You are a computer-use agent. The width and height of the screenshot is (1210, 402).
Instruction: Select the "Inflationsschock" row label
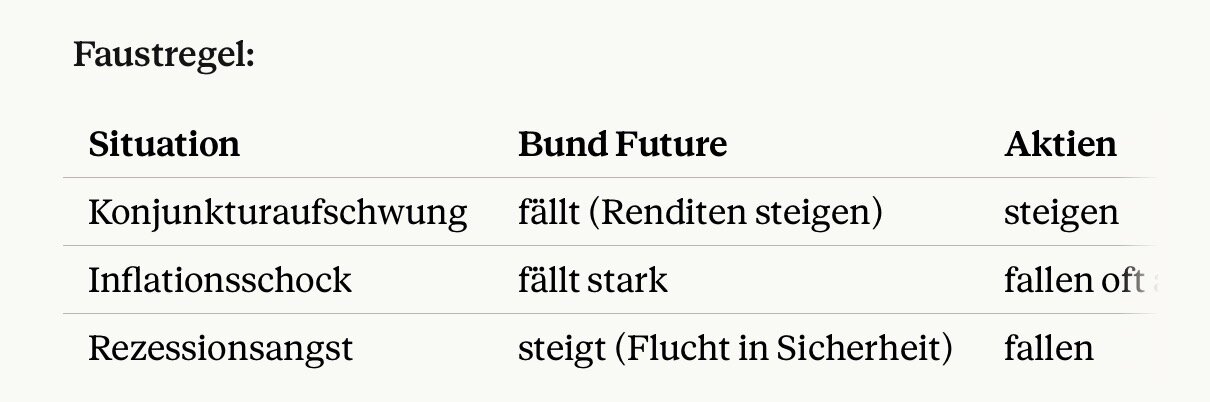coord(220,280)
